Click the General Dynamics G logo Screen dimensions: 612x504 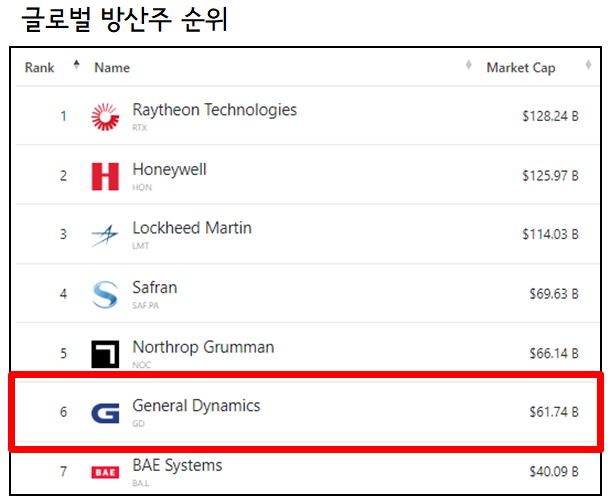click(x=105, y=413)
